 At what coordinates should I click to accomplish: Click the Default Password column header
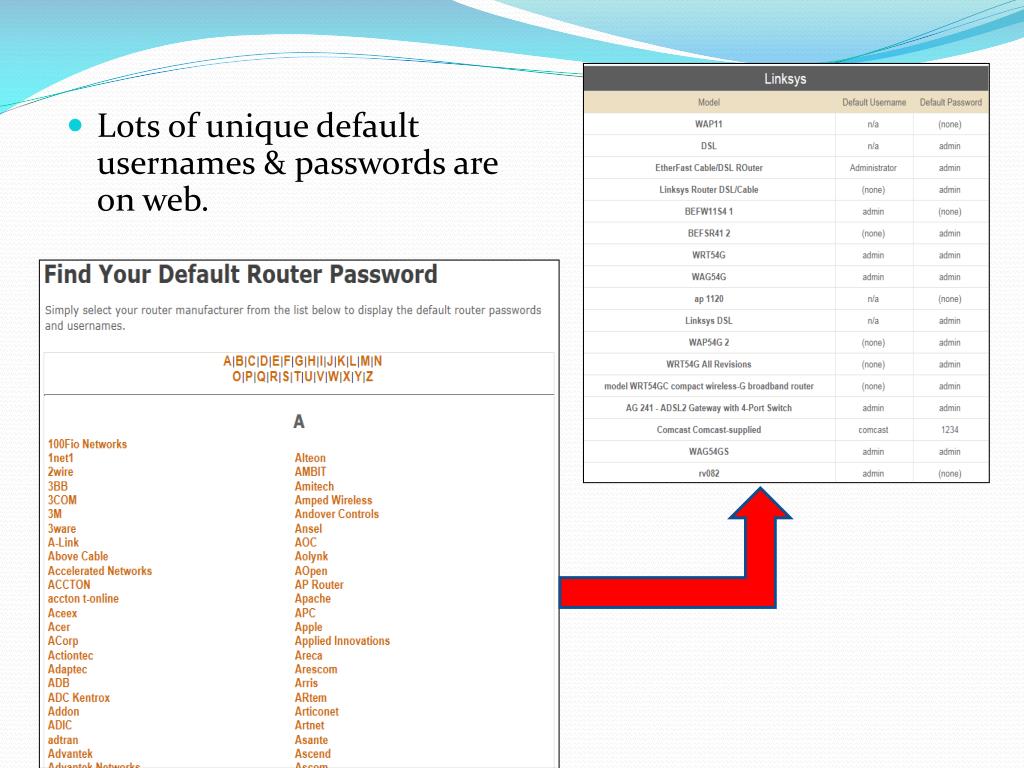[x=951, y=103]
